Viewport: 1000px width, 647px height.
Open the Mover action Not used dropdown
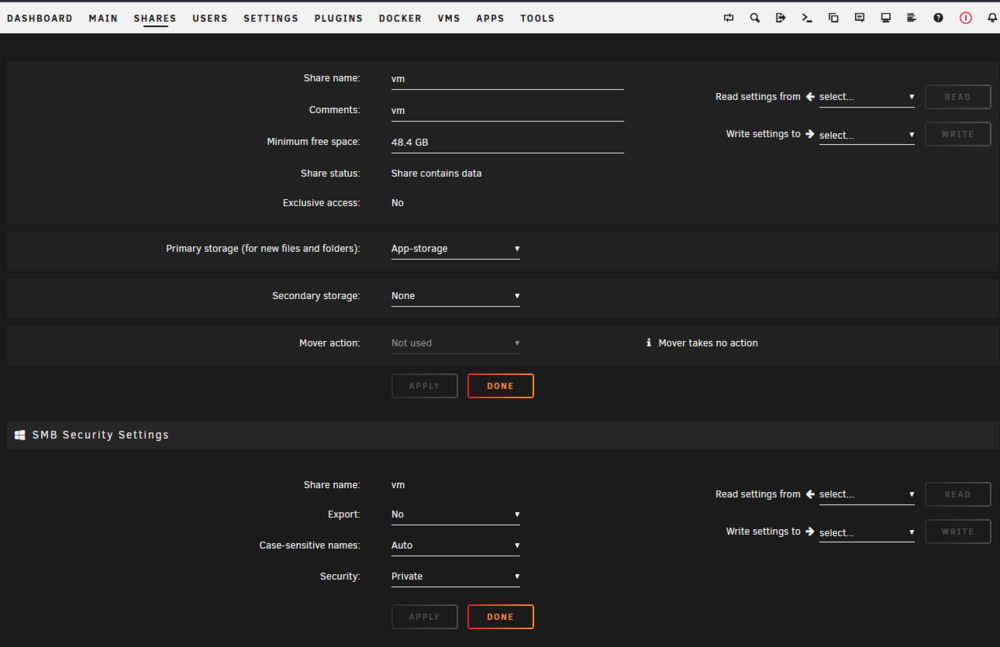pyautogui.click(x=455, y=343)
